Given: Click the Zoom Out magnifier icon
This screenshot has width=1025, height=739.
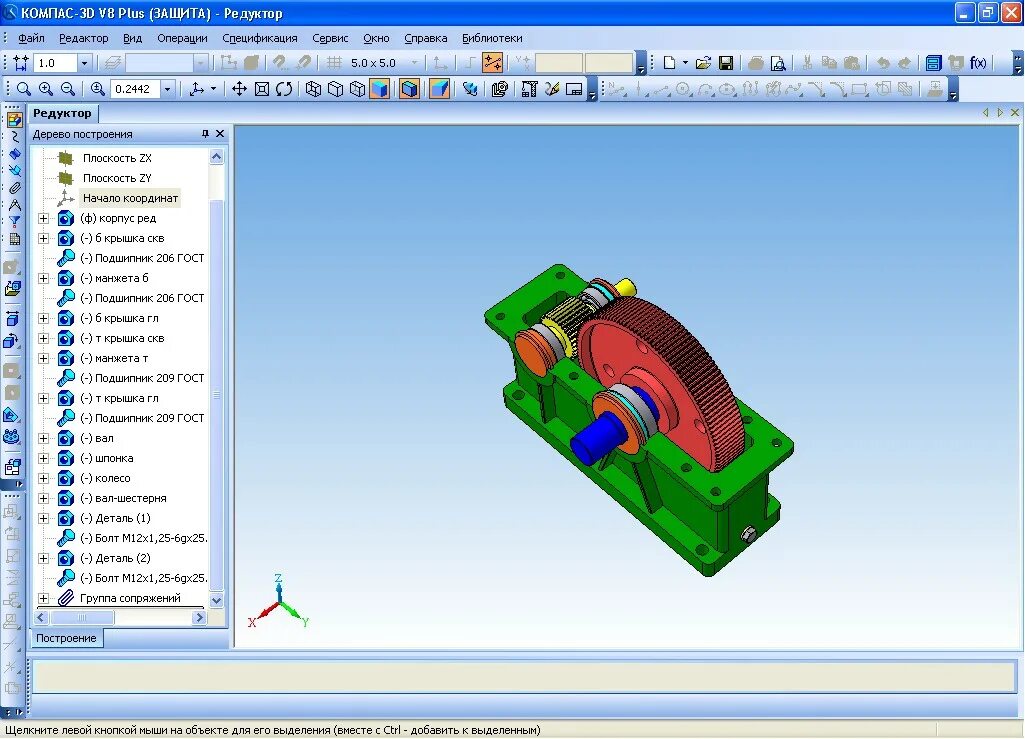Looking at the screenshot, I should [x=67, y=89].
